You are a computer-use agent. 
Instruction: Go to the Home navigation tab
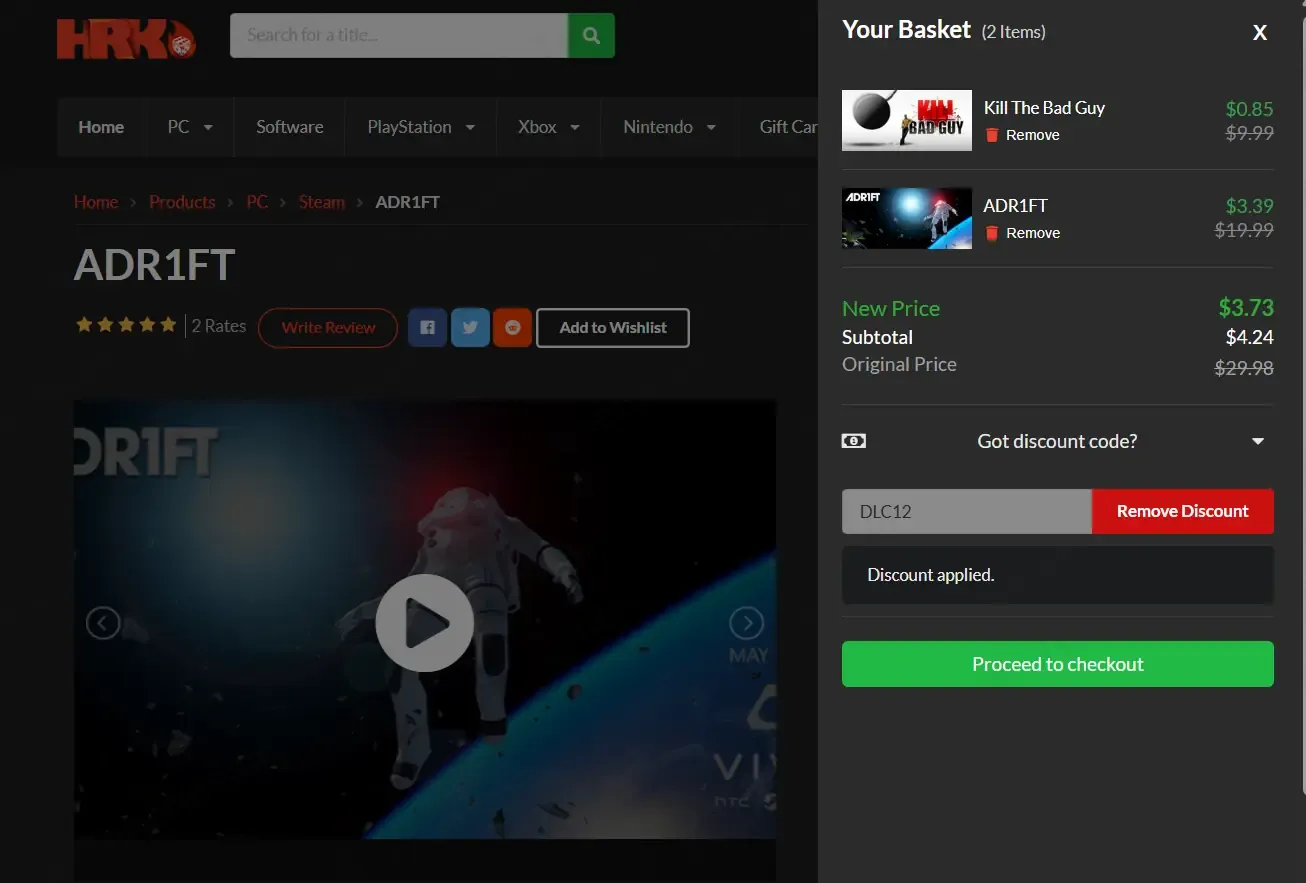[101, 127]
